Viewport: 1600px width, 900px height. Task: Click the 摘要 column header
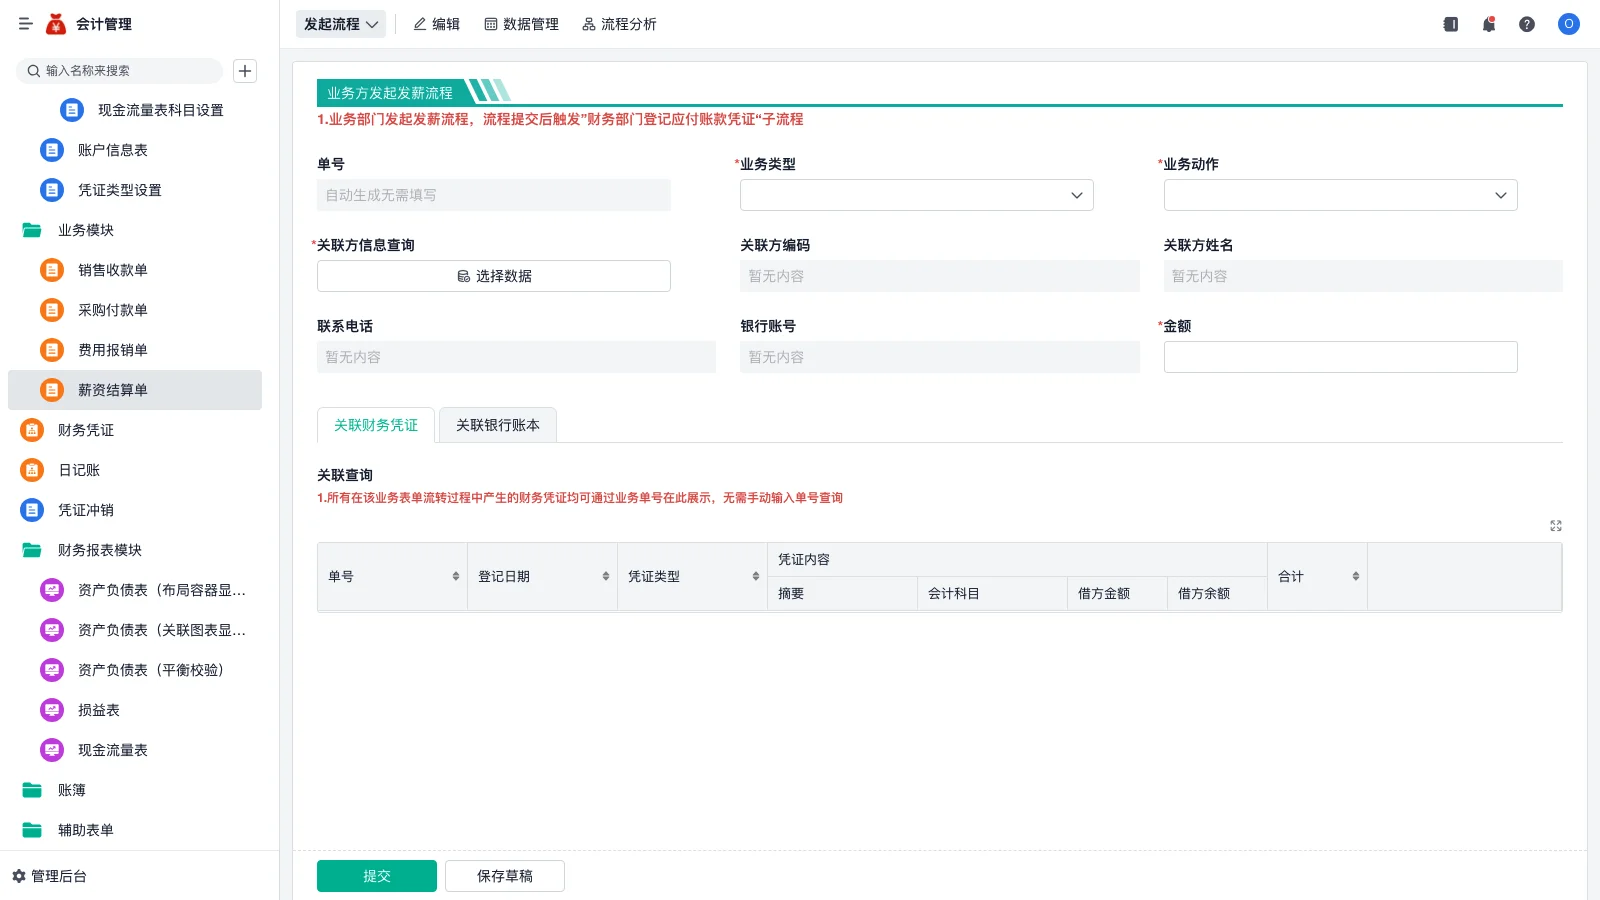[x=842, y=594]
